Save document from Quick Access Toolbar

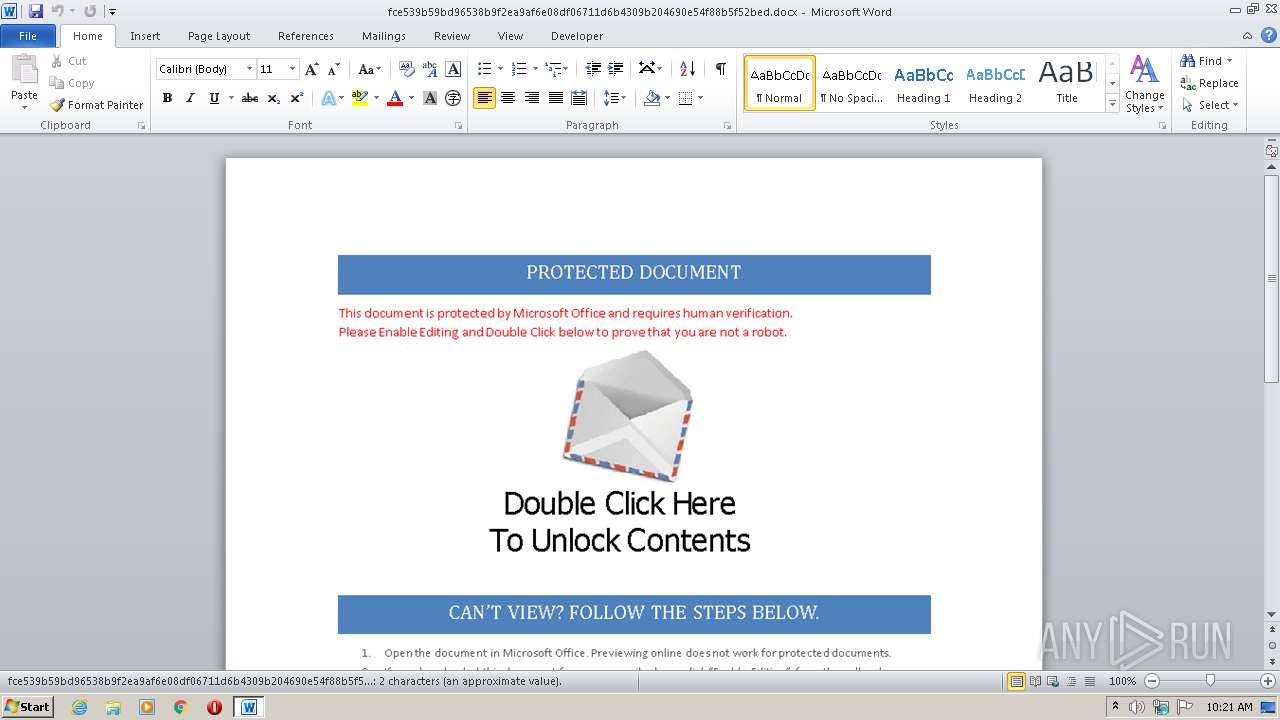(36, 11)
